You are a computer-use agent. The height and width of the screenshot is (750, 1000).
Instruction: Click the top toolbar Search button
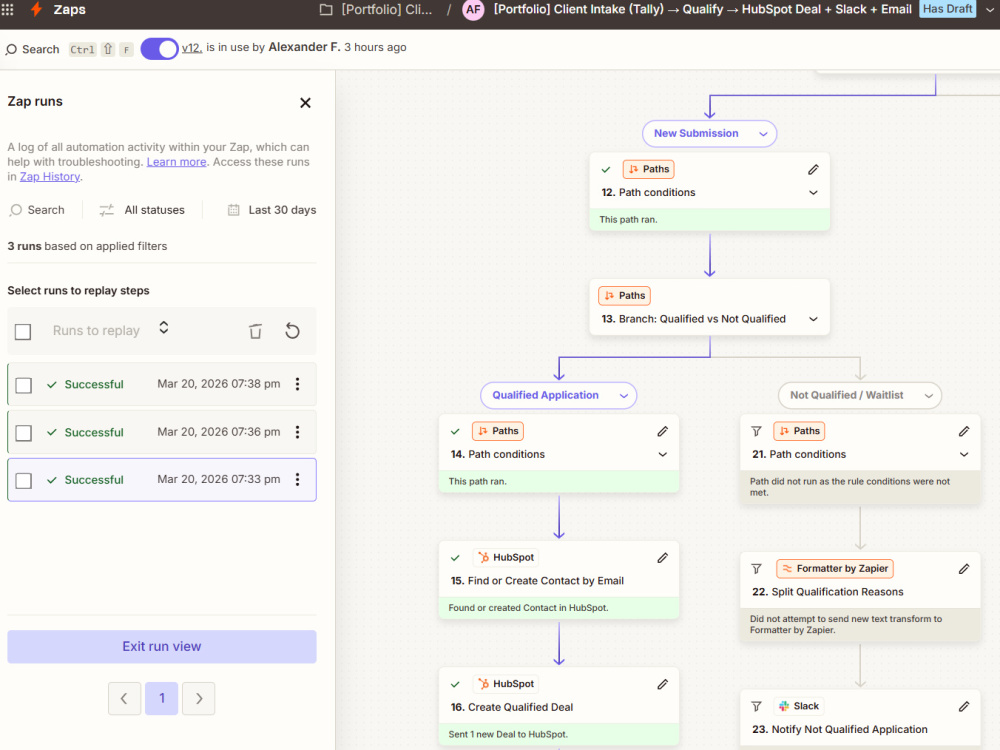(x=33, y=49)
